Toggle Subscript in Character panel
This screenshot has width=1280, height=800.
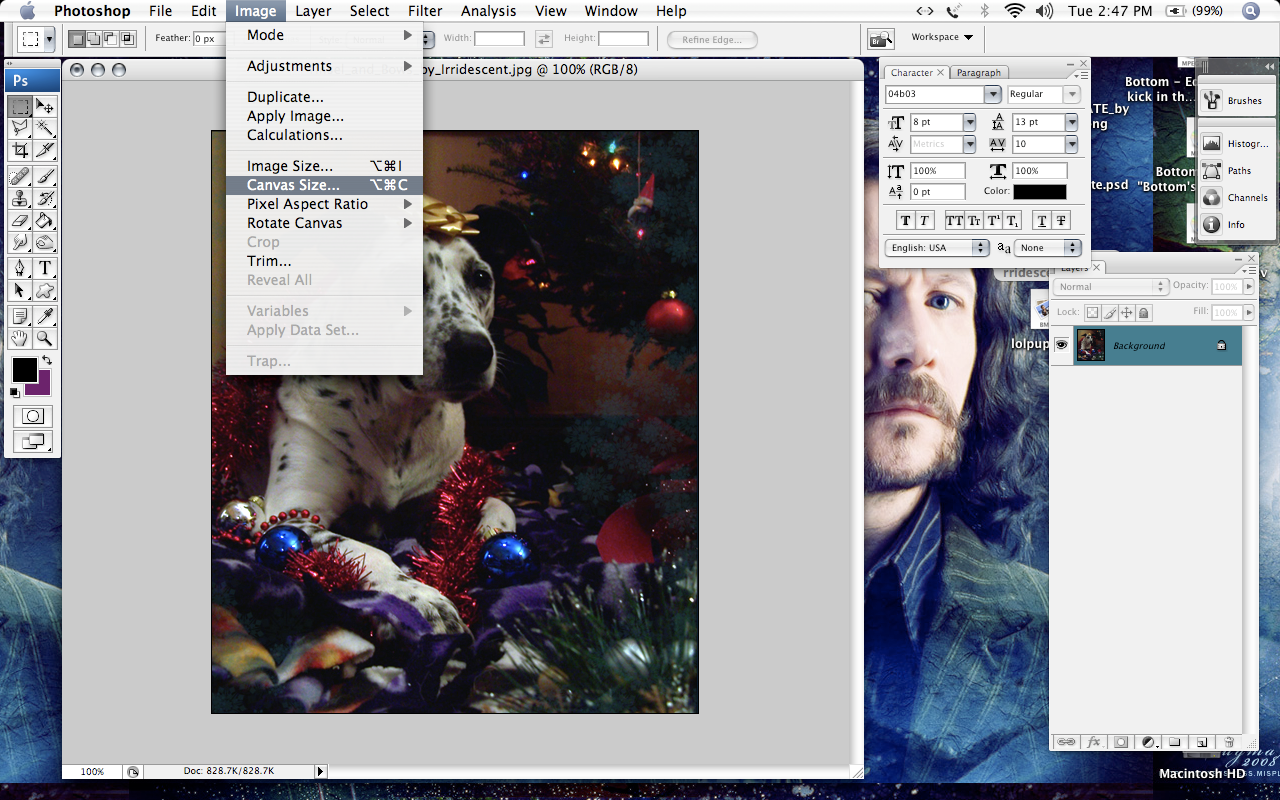coord(1012,221)
